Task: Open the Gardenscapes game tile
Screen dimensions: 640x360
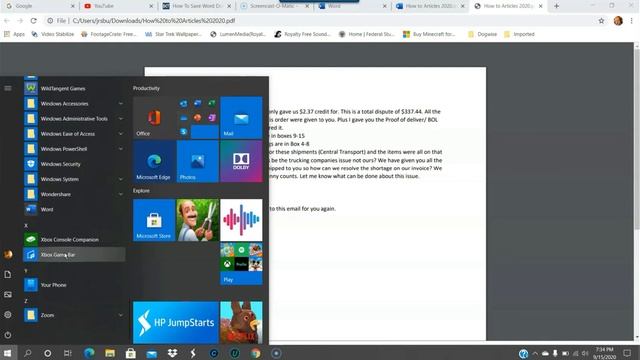Action: coord(198,220)
